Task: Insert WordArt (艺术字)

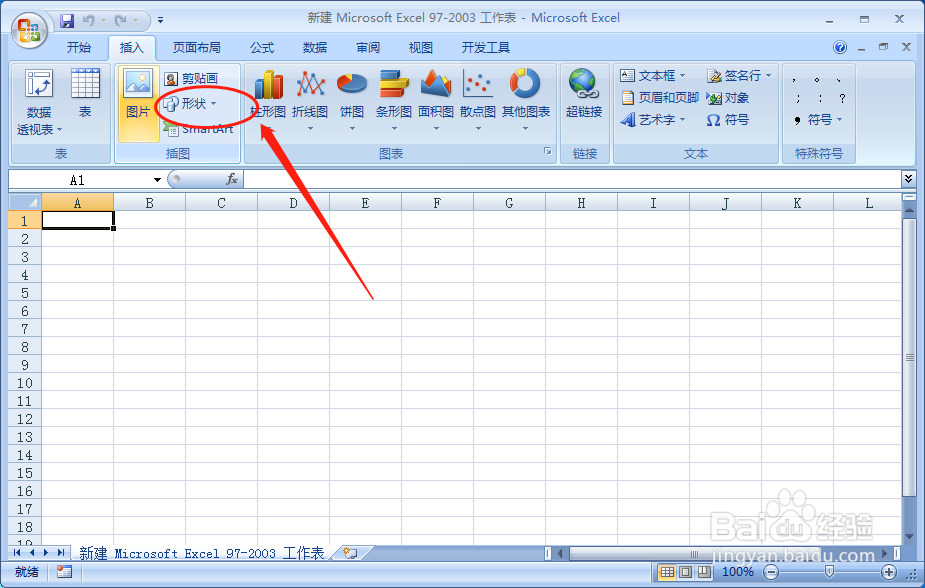Action: (652, 120)
